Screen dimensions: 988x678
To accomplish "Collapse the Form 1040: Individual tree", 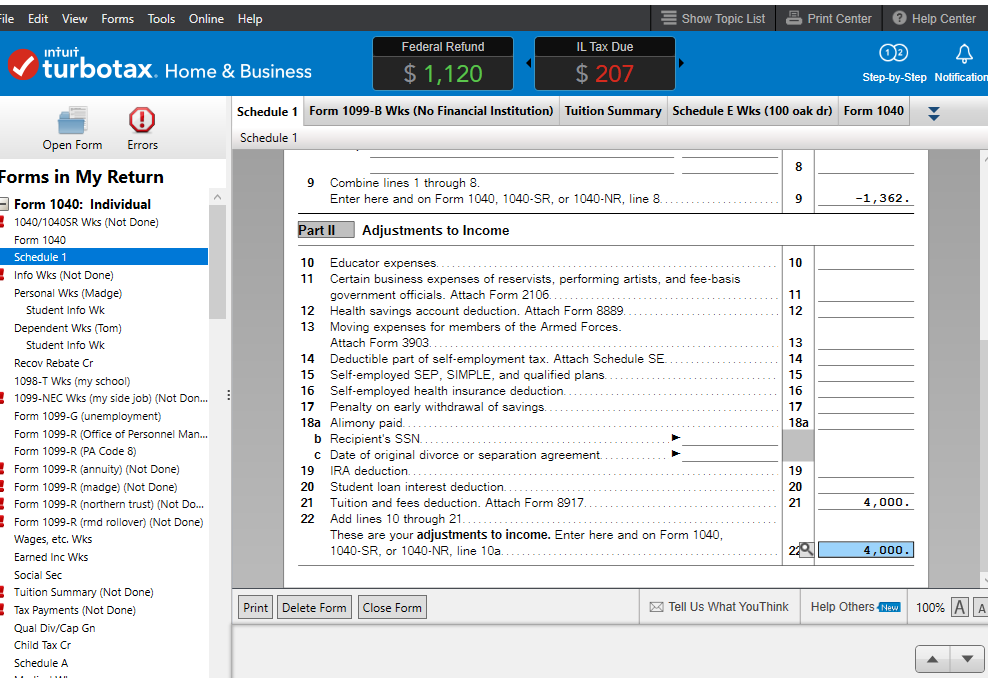I will [4, 204].
